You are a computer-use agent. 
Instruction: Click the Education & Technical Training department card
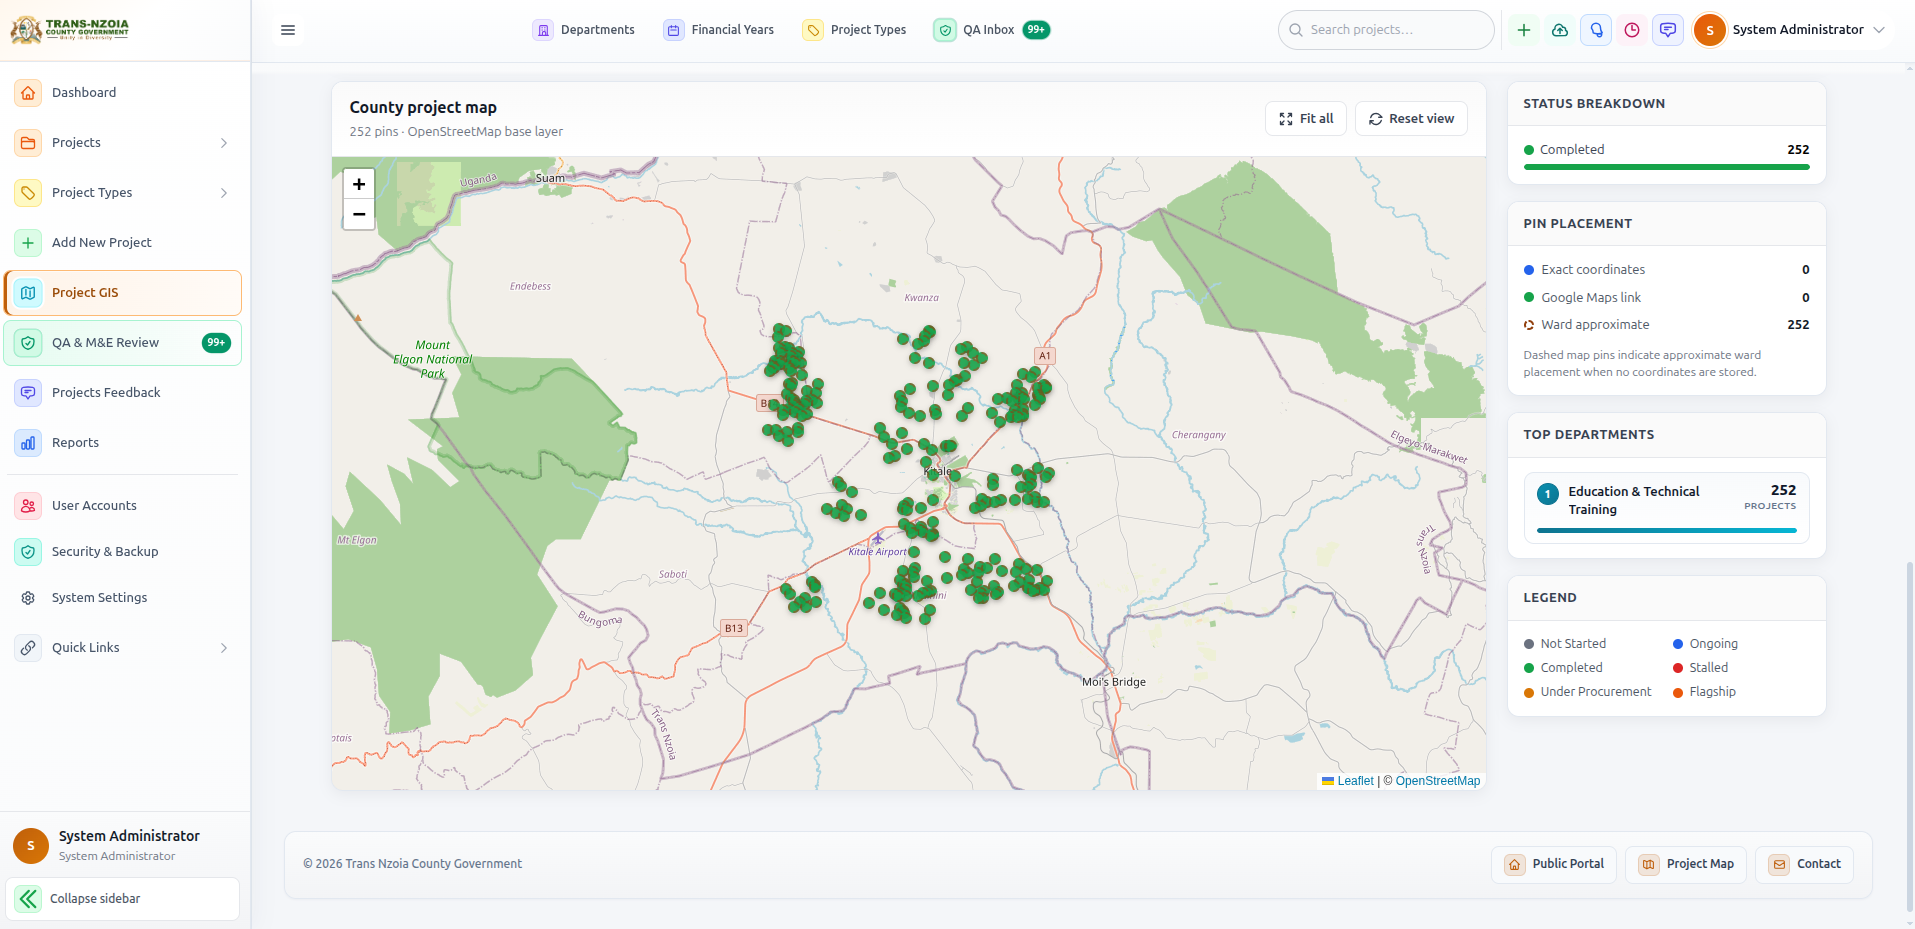point(1666,508)
